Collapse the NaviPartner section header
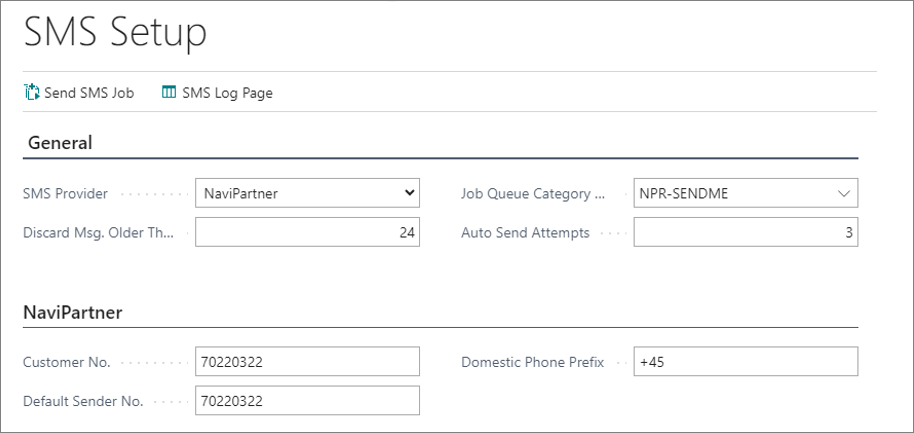The image size is (914, 433). [x=73, y=313]
